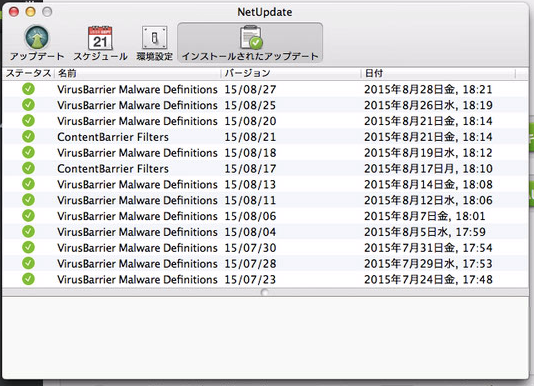The height and width of the screenshot is (386, 534).
Task: Click version cell 15/08/11
Action: tap(250, 200)
